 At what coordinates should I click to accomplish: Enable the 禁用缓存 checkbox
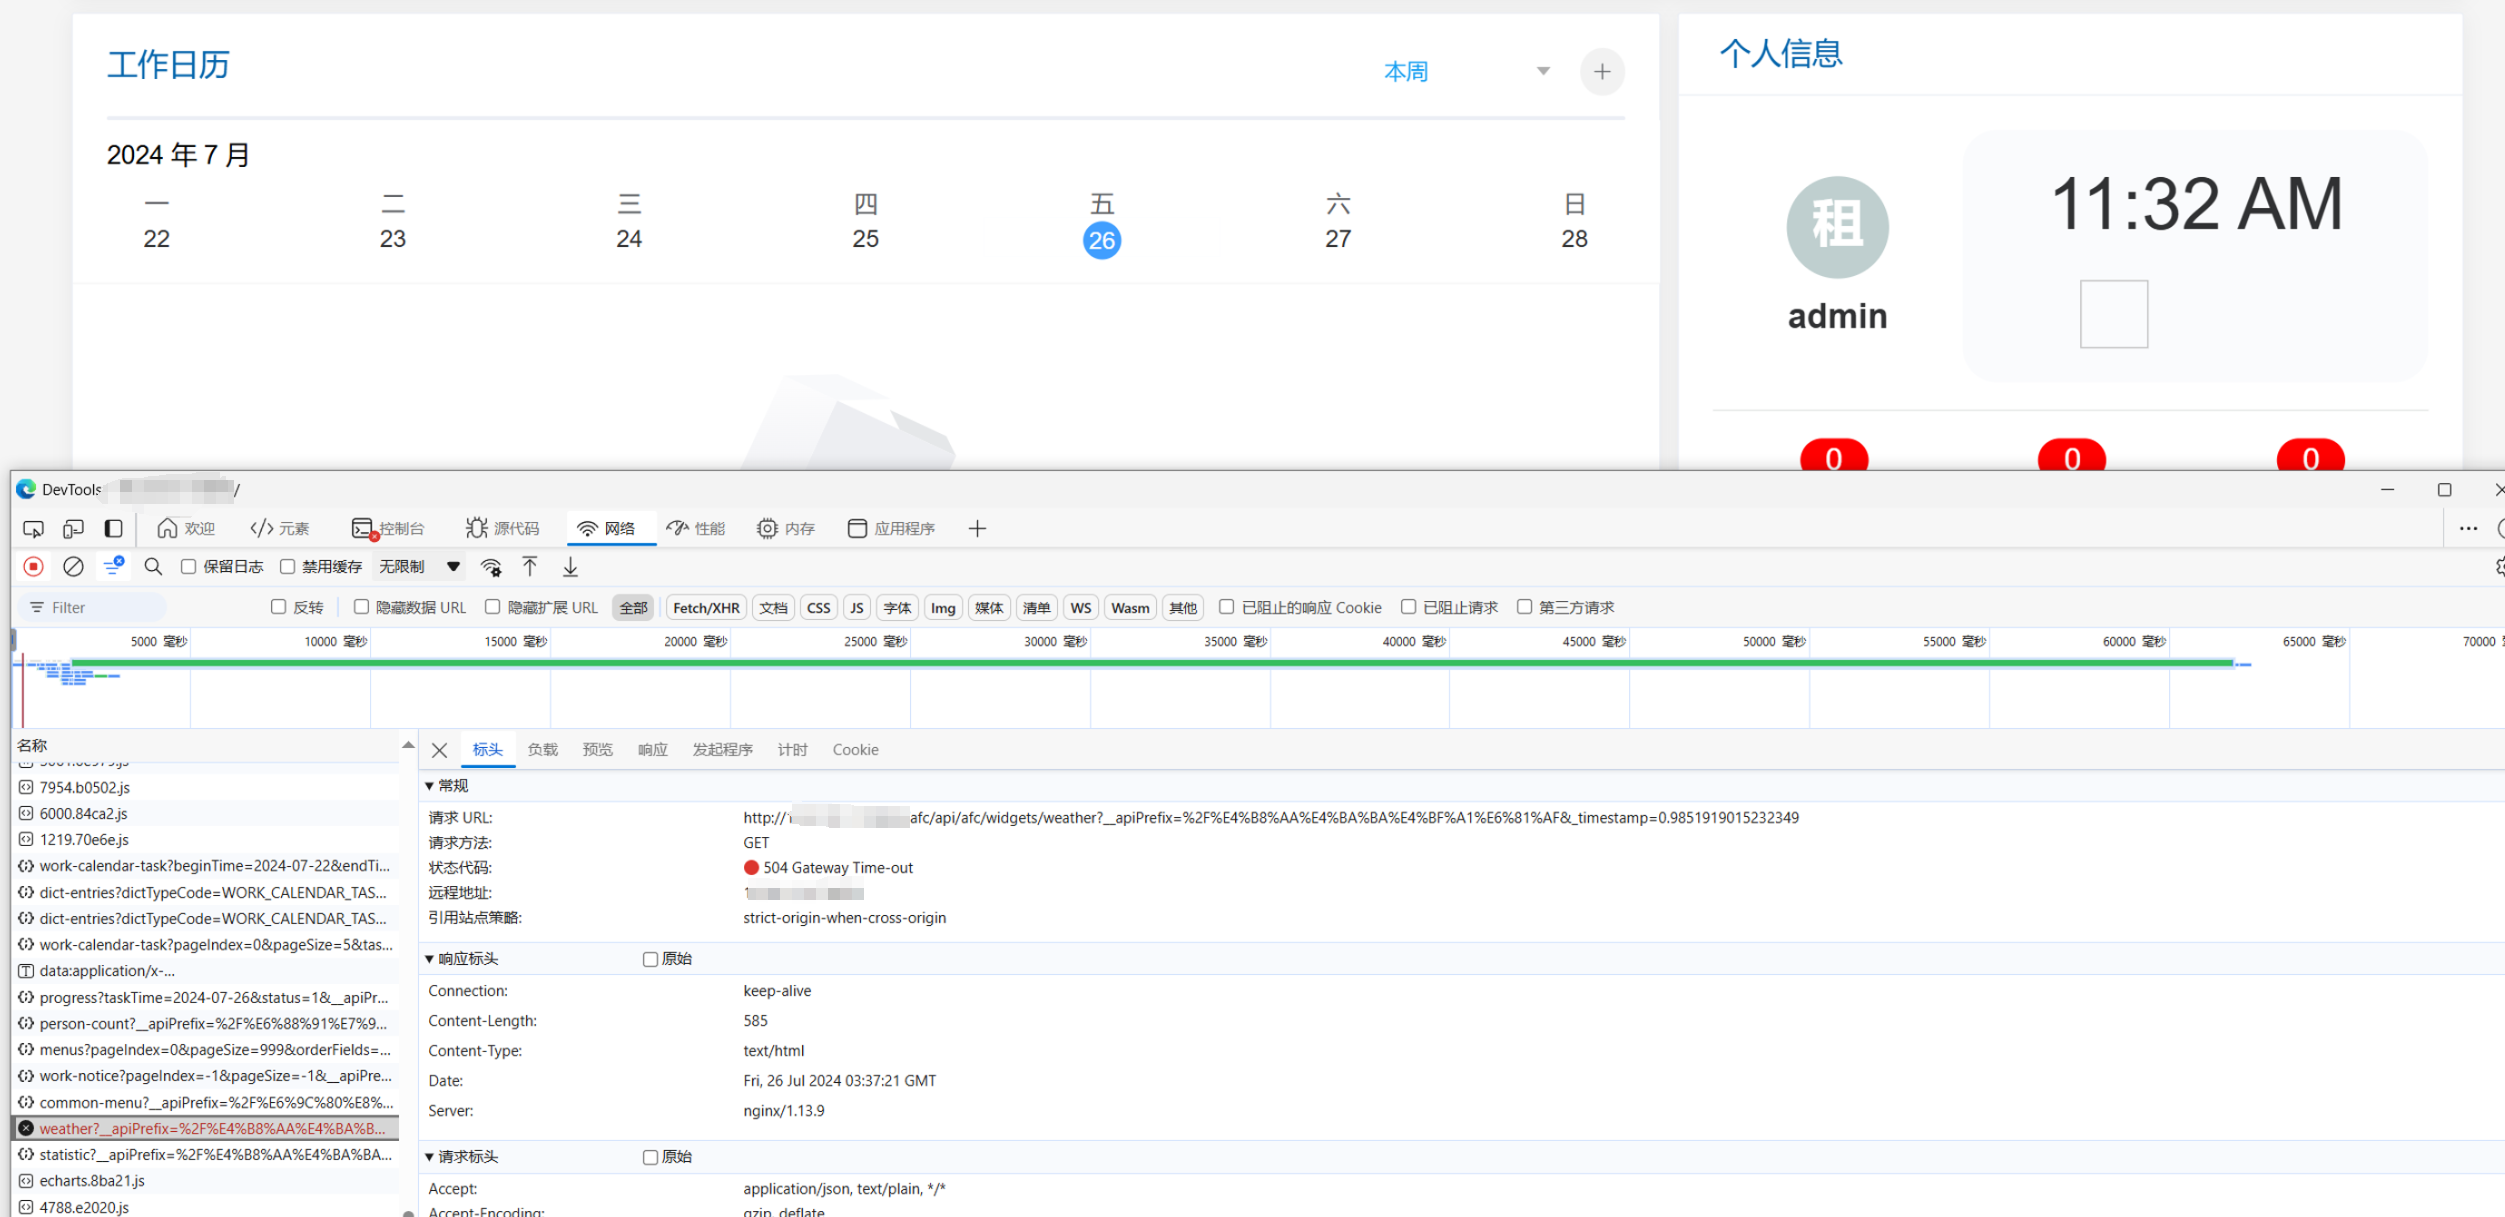pos(288,567)
